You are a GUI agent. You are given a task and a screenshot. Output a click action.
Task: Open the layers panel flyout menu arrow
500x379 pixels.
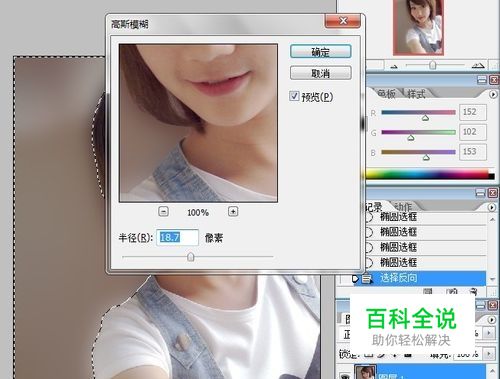(x=491, y=320)
